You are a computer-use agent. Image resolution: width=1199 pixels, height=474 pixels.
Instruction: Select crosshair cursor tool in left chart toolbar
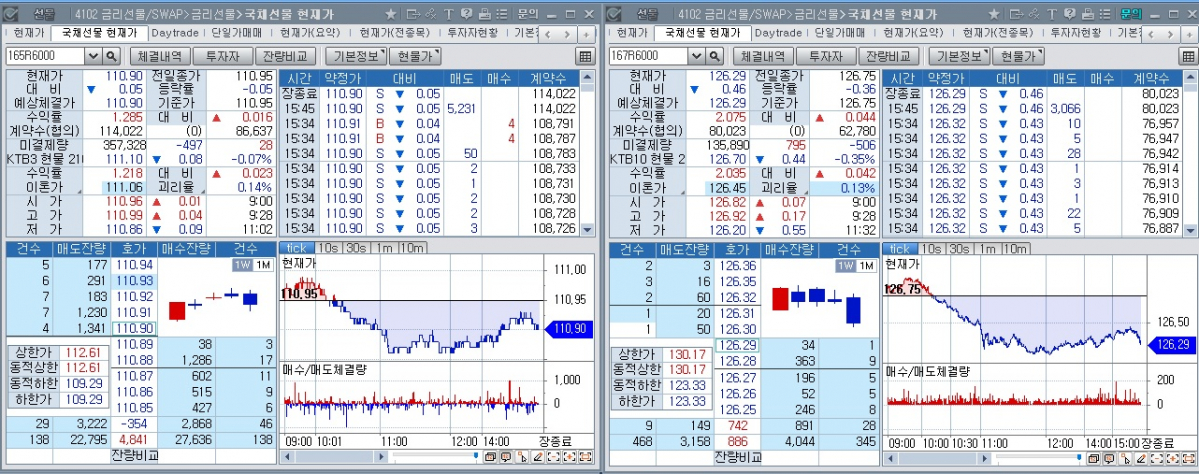point(522,457)
